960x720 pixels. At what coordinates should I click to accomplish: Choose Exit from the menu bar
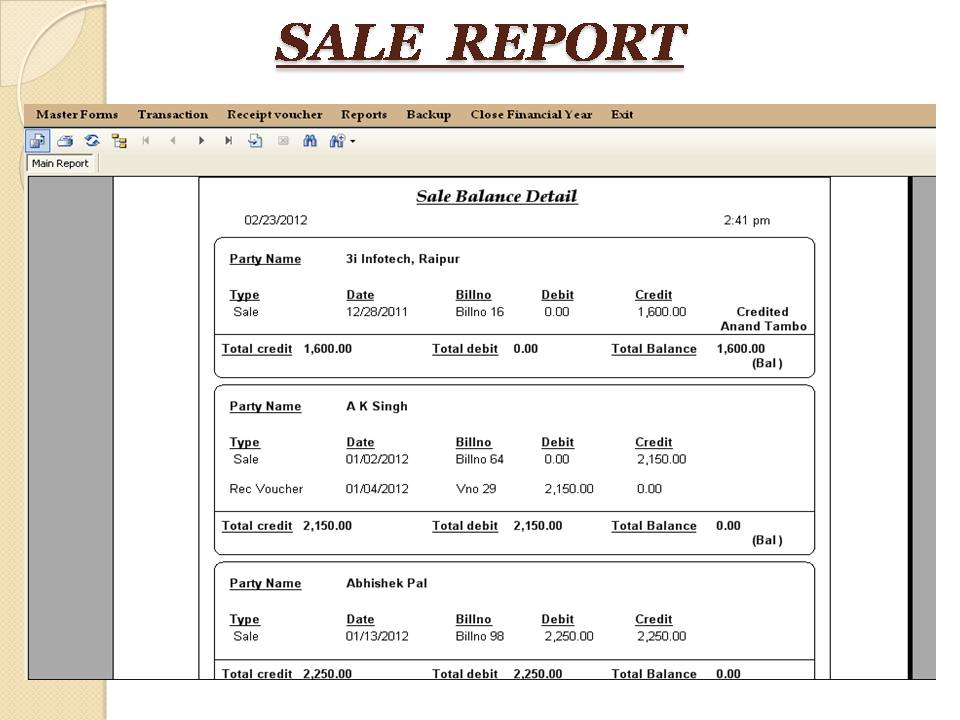[622, 114]
